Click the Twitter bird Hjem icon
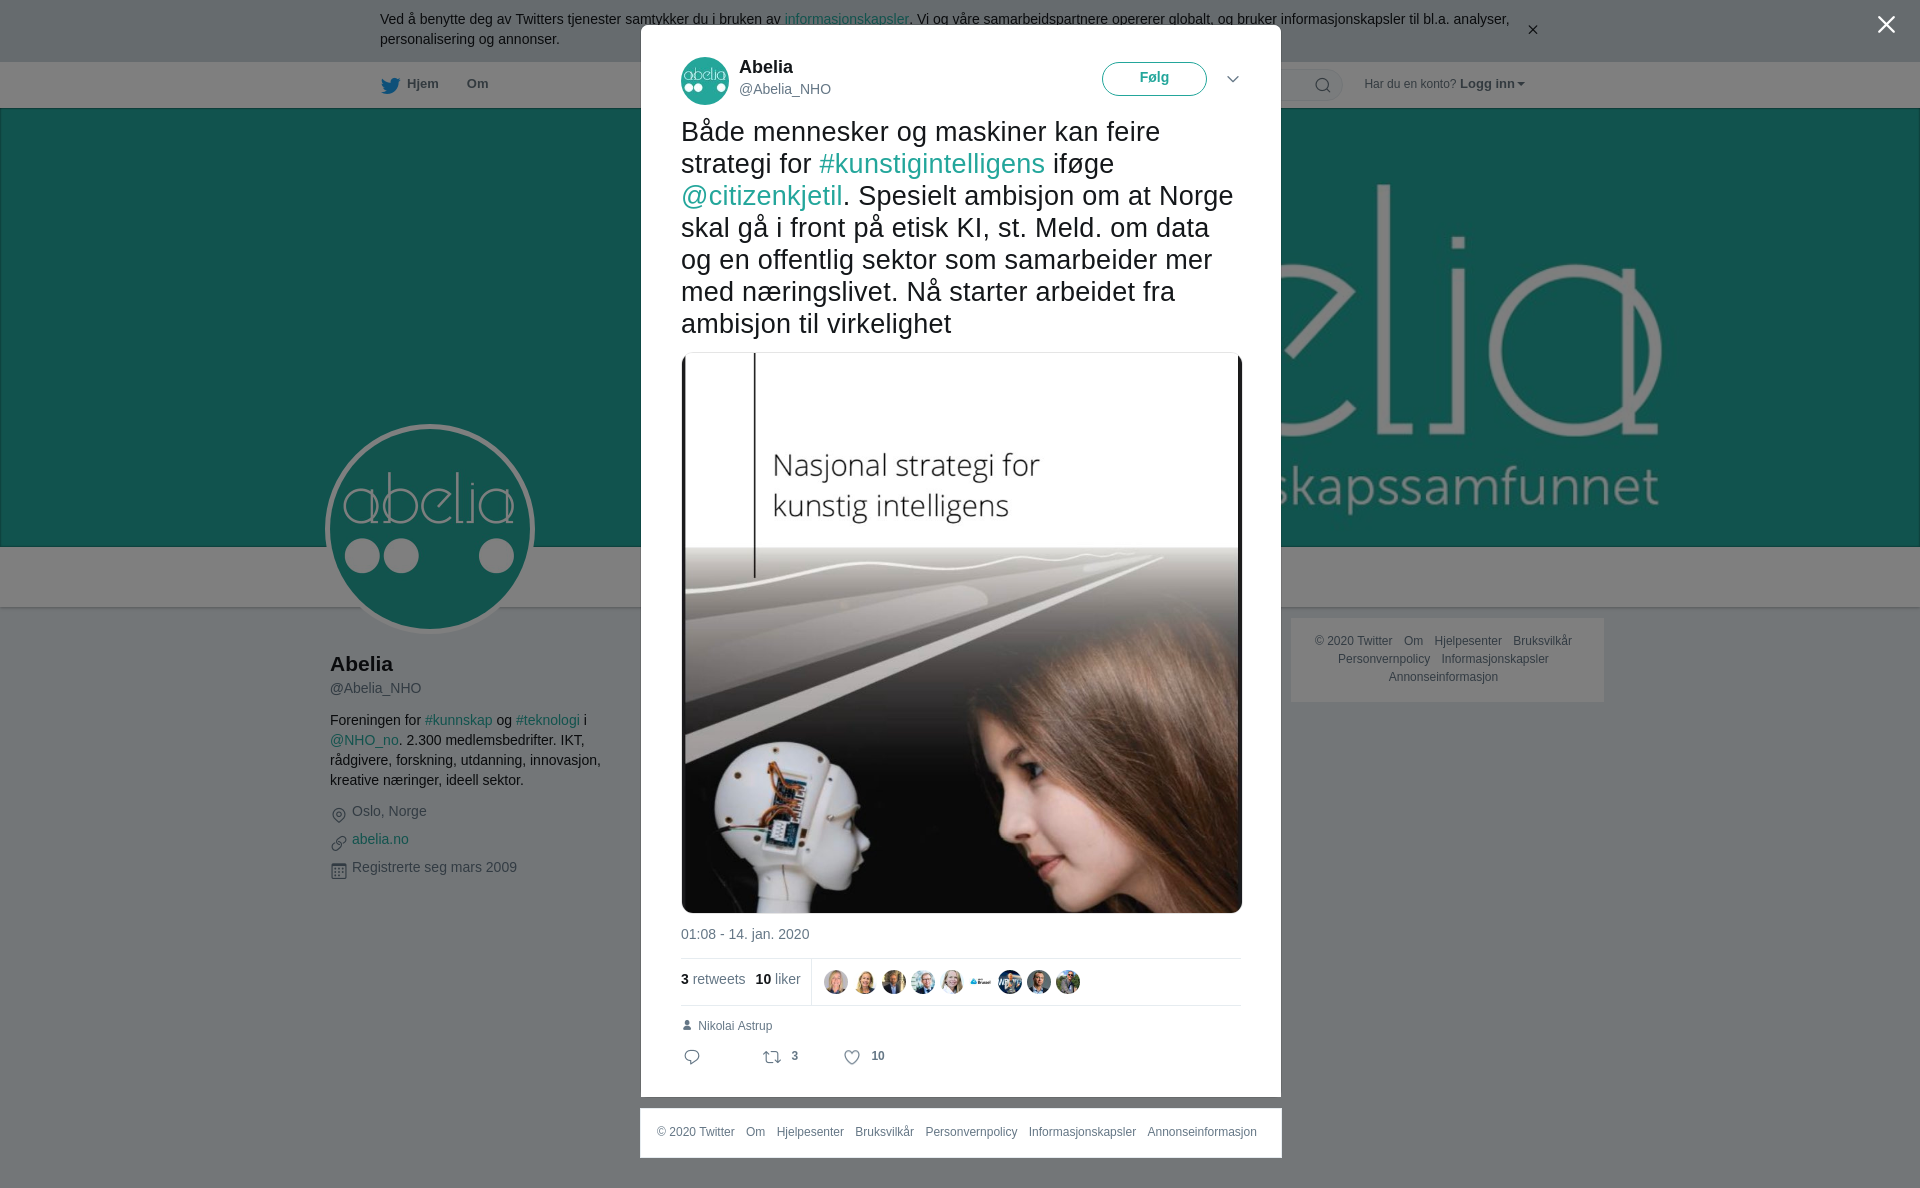 tap(390, 85)
